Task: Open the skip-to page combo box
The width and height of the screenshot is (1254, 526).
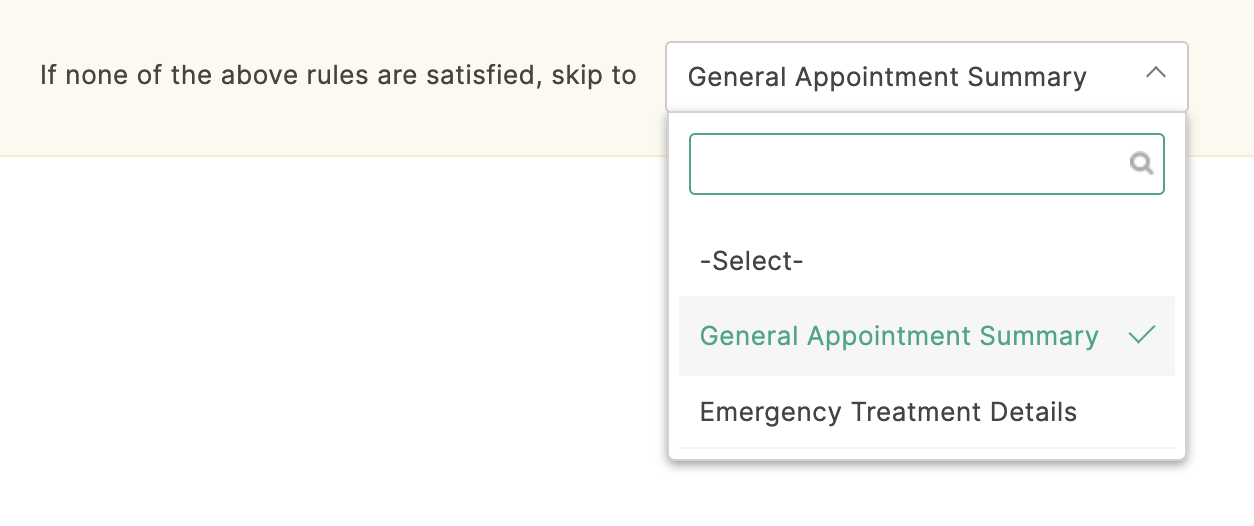Action: 926,77
